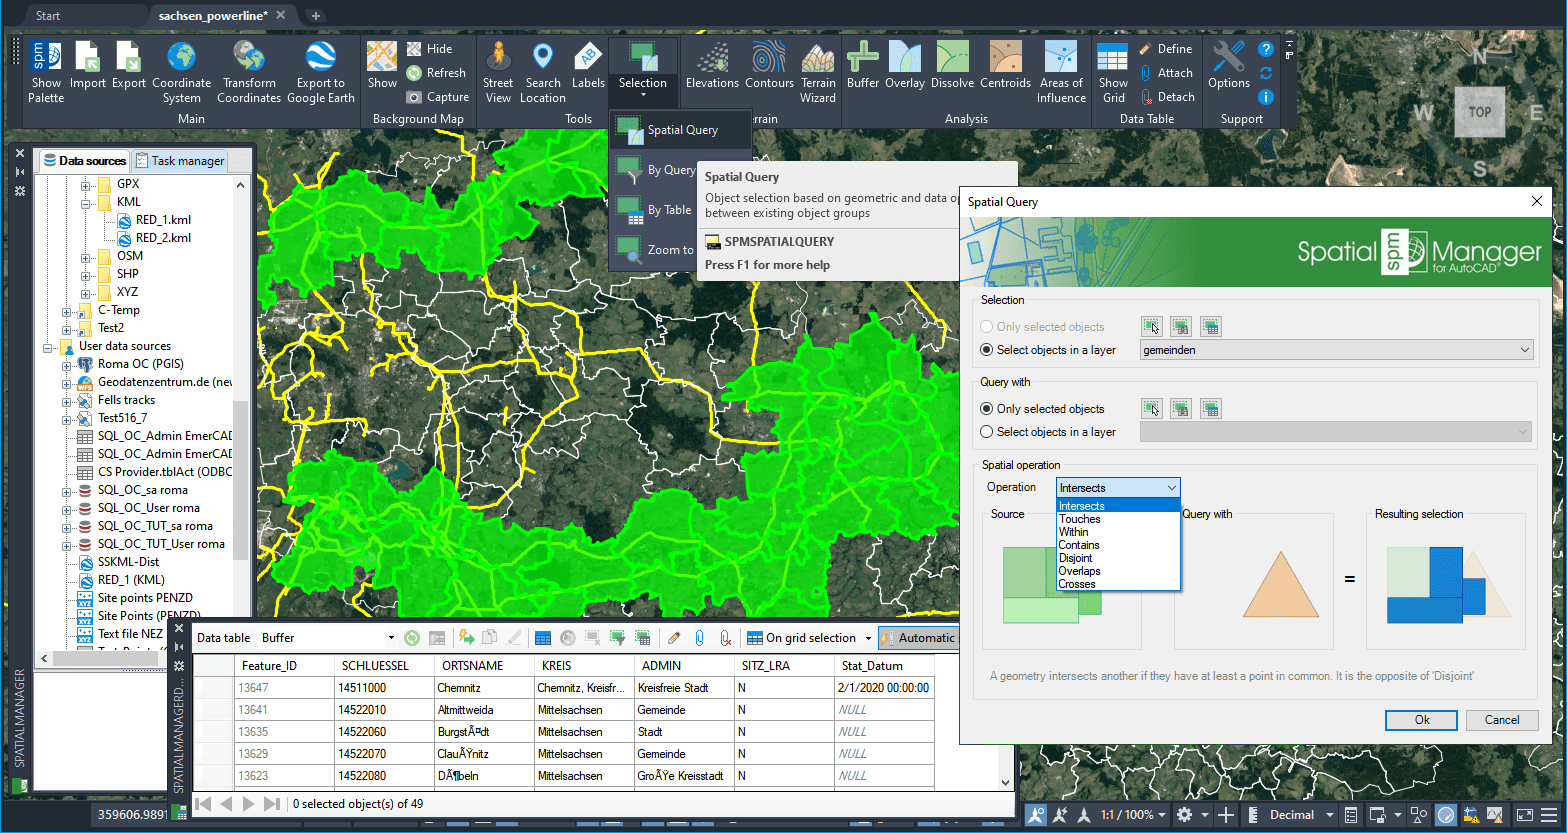The width and height of the screenshot is (1567, 833).
Task: Click Detach in Data Table group
Action: [1167, 97]
